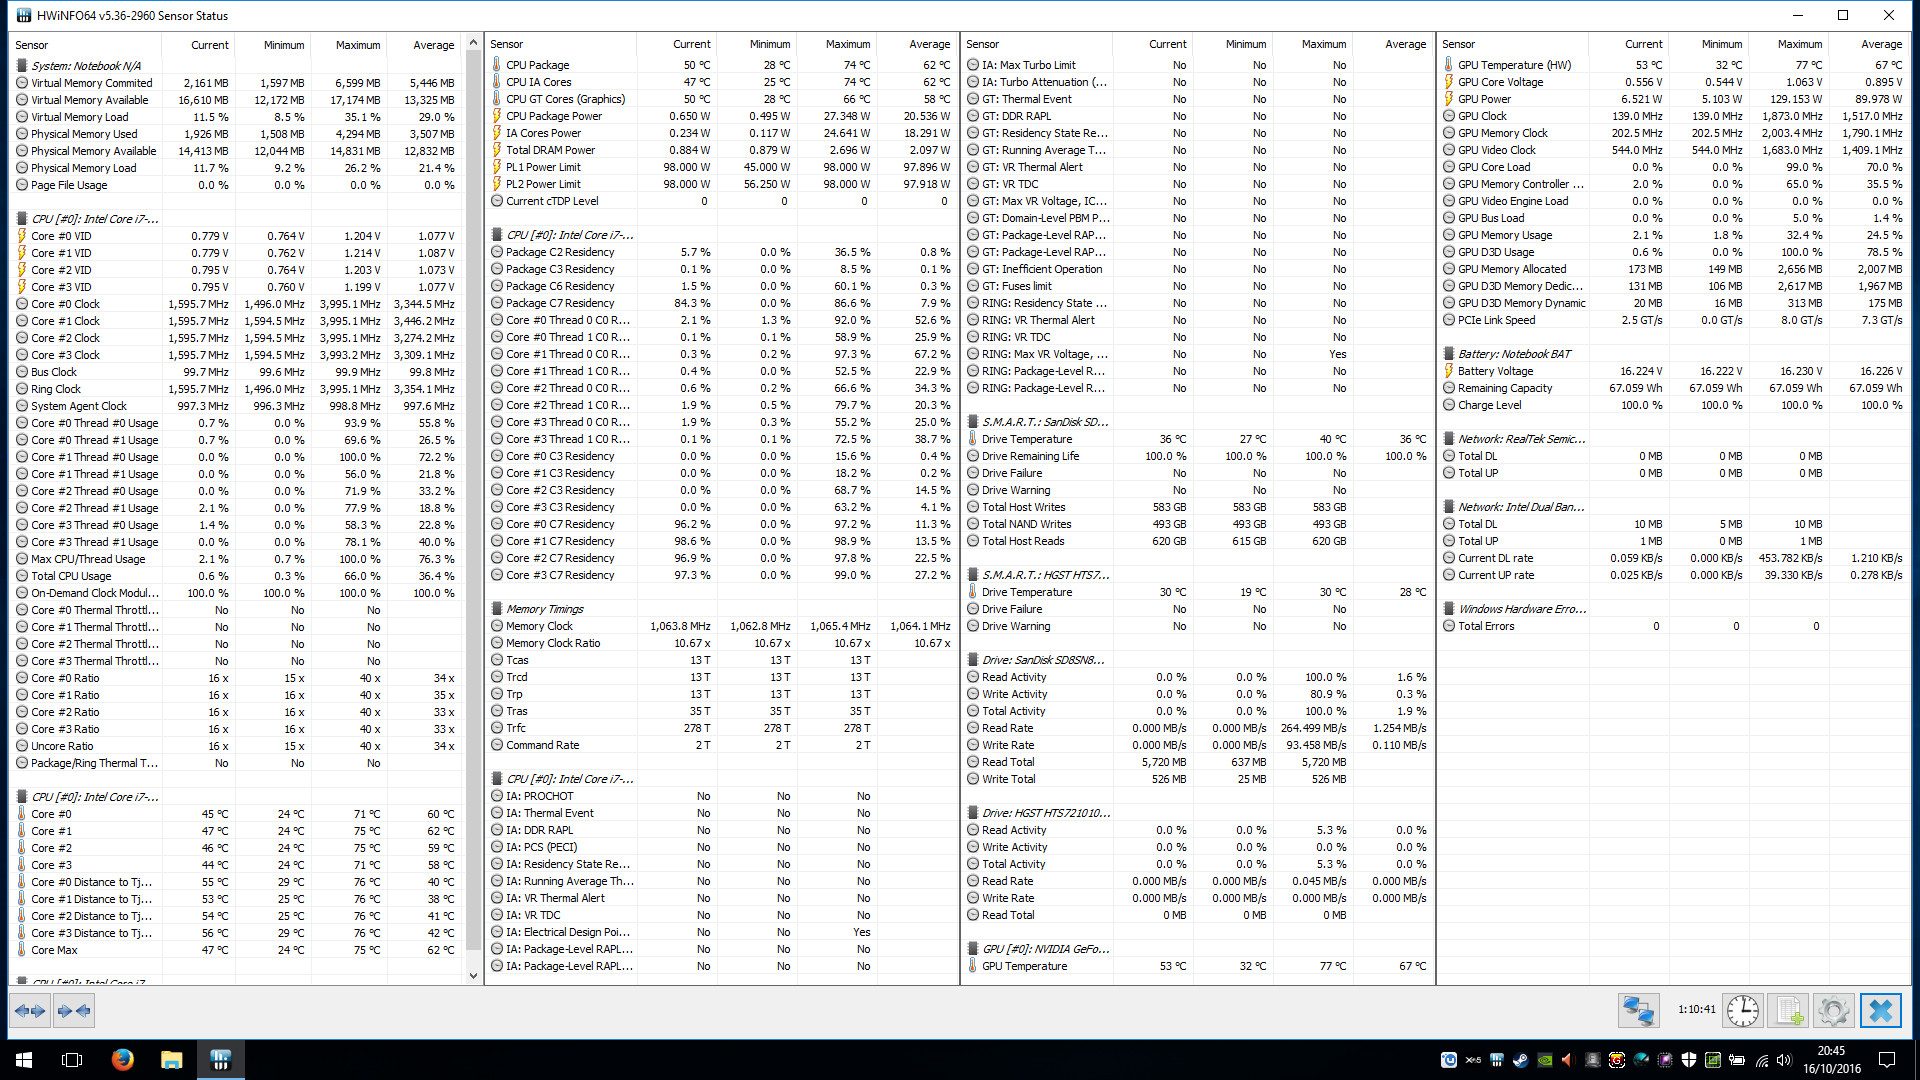
Task: Click the lightning icon beside Core #0 VID
Action: tap(22, 237)
